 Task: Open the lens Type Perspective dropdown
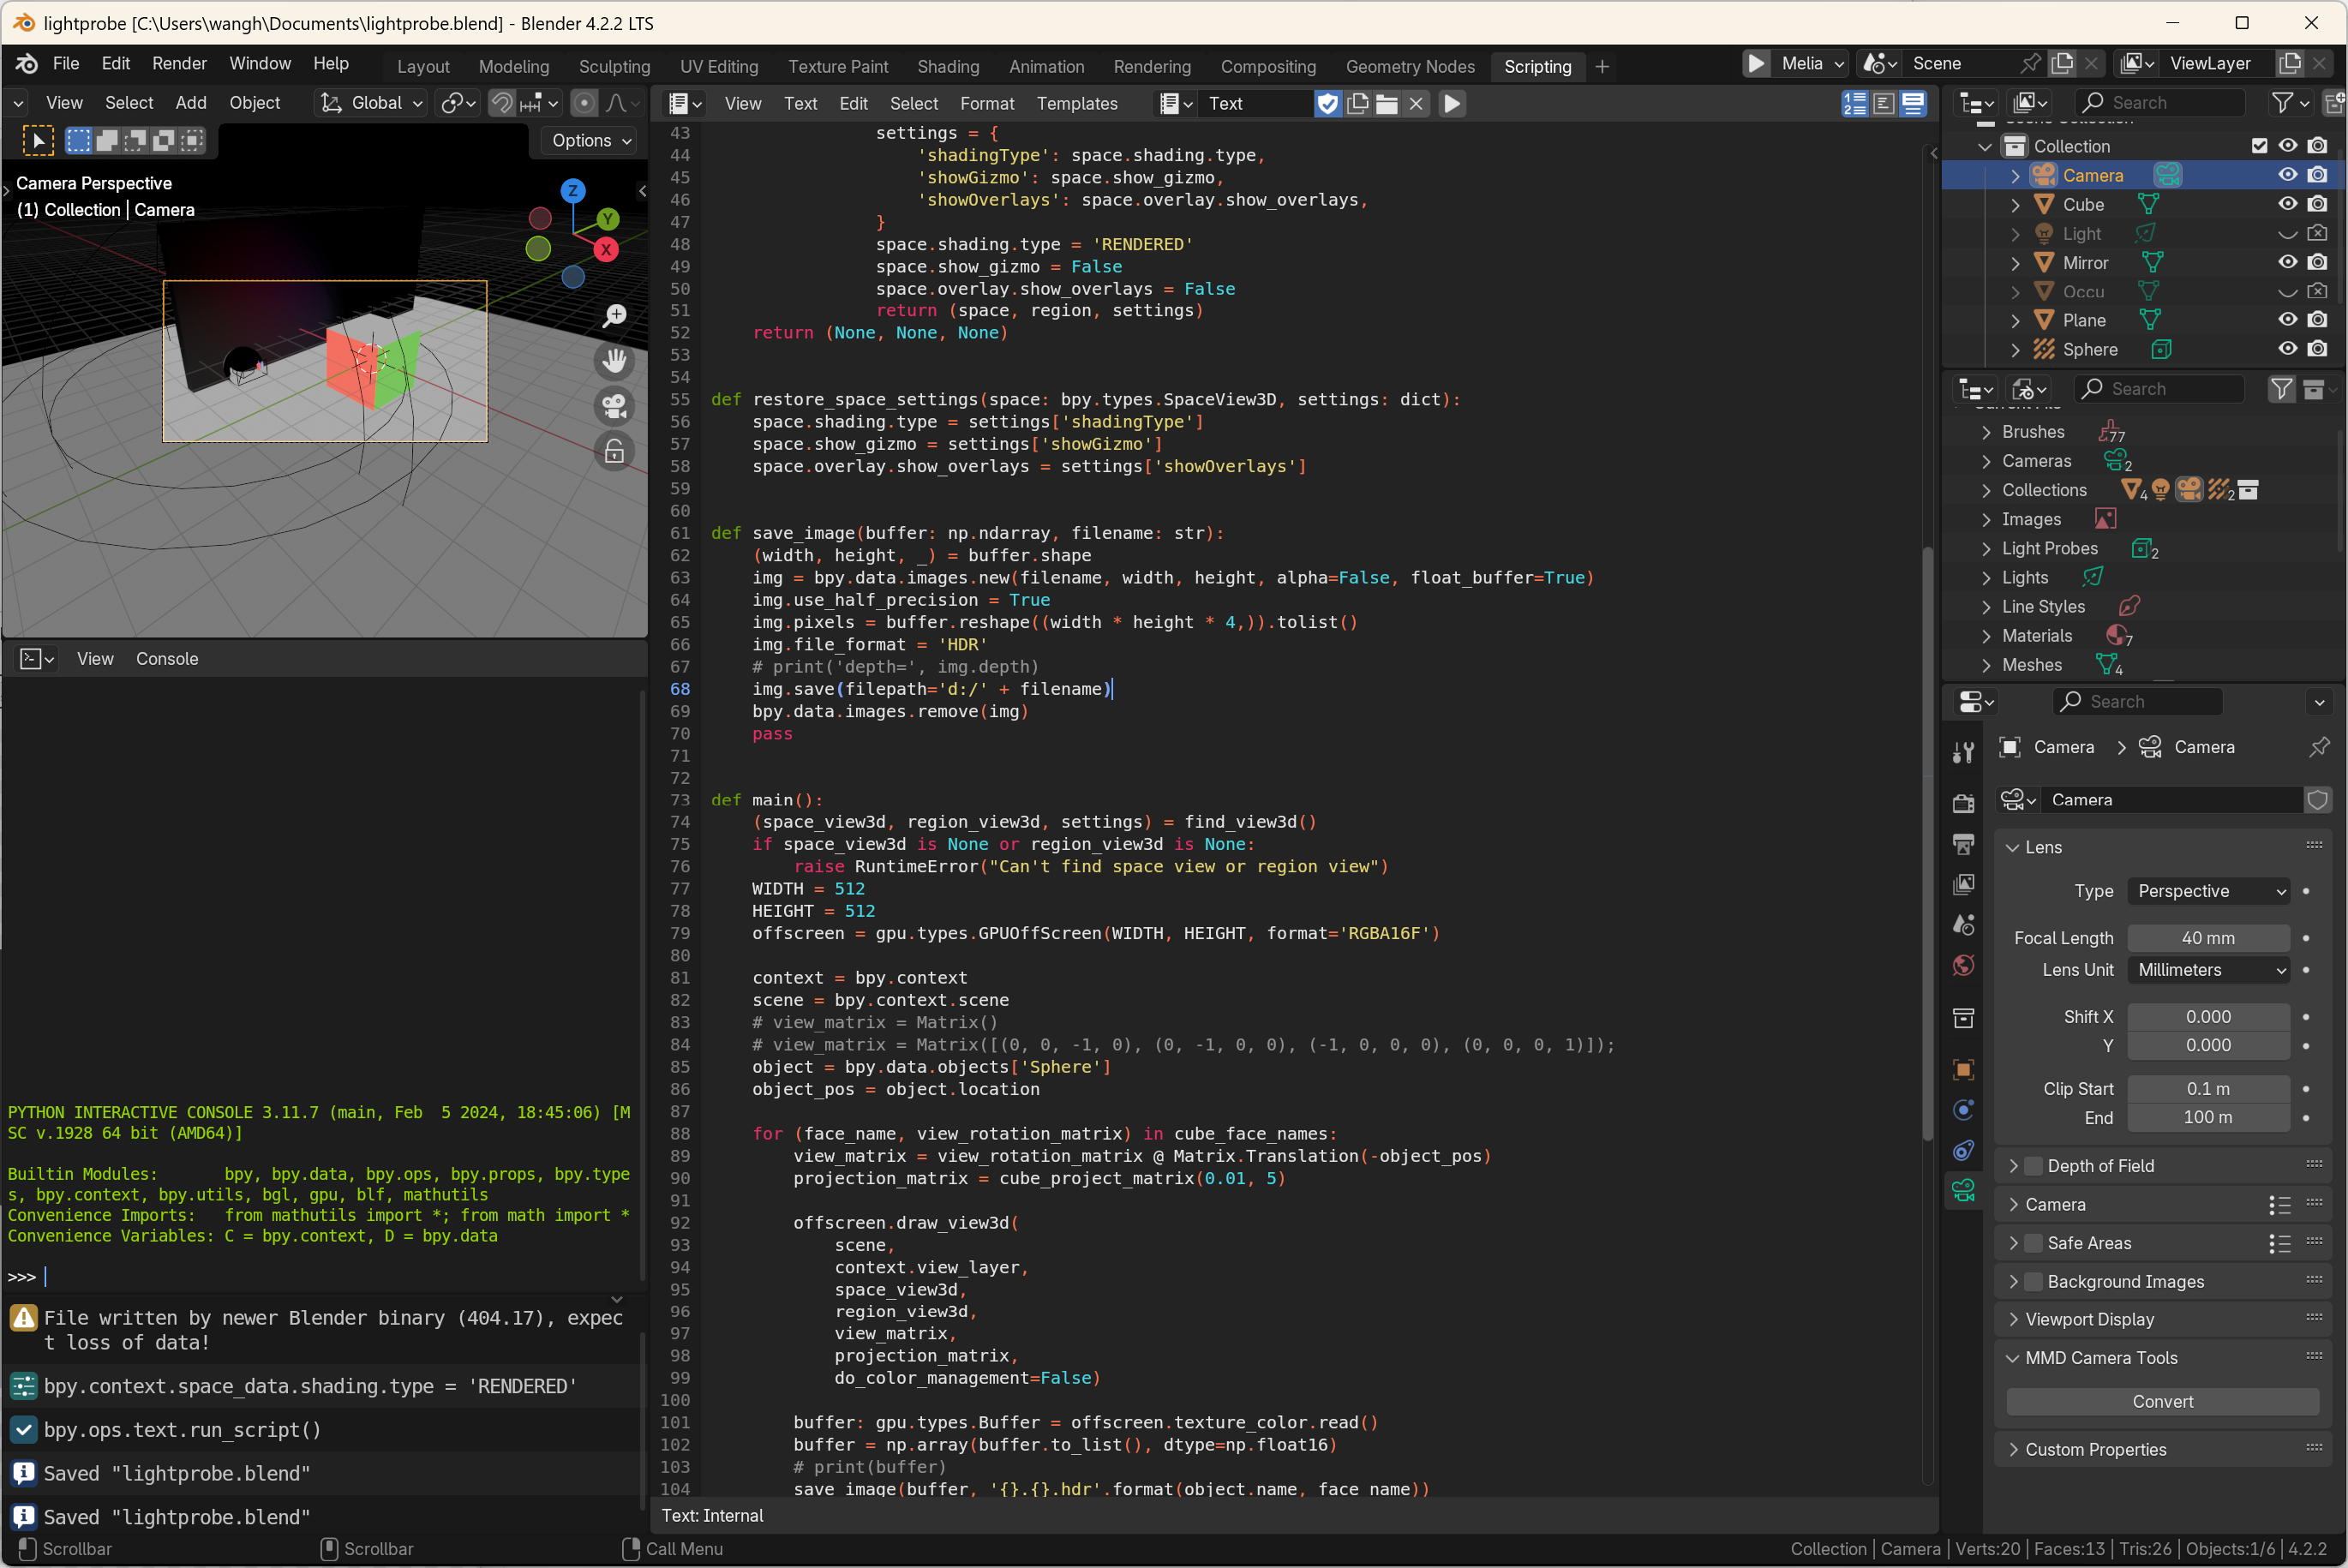[2208, 891]
